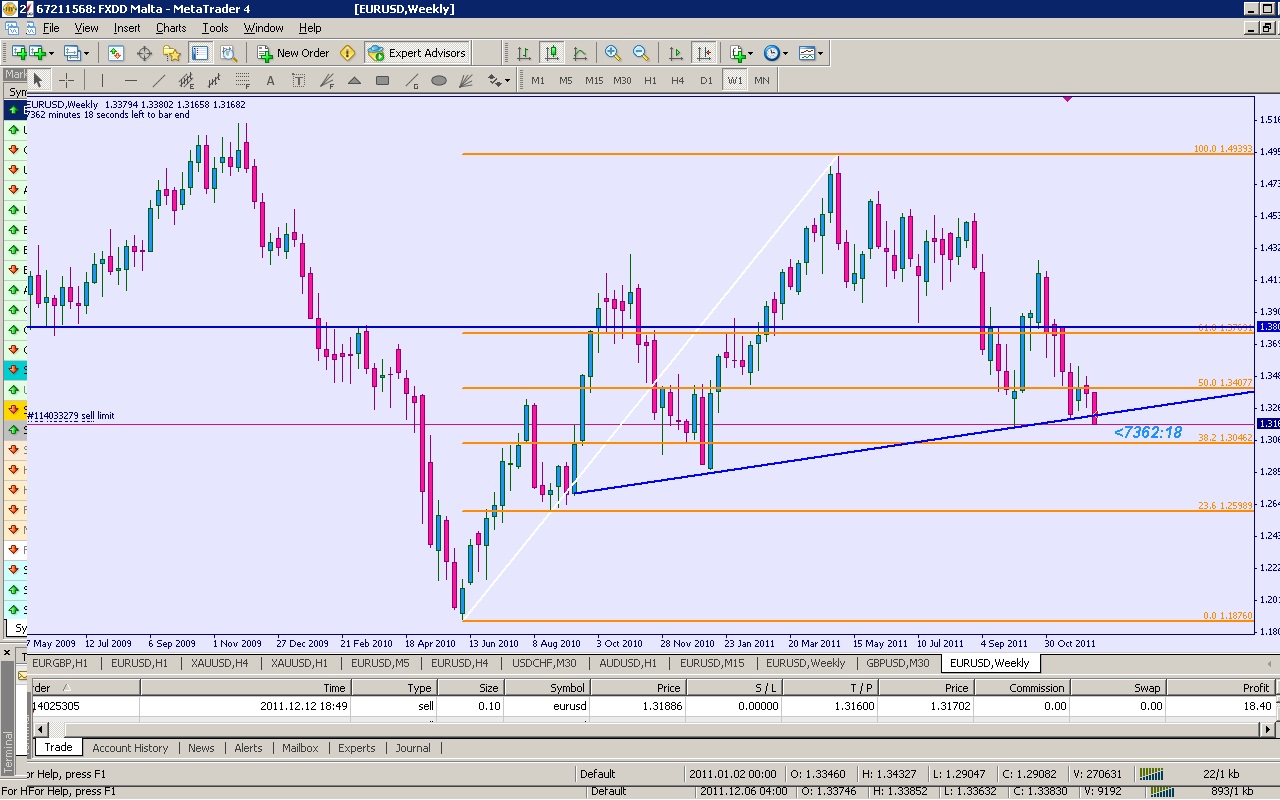
Task: Click the Commission column header
Action: coord(1022,687)
